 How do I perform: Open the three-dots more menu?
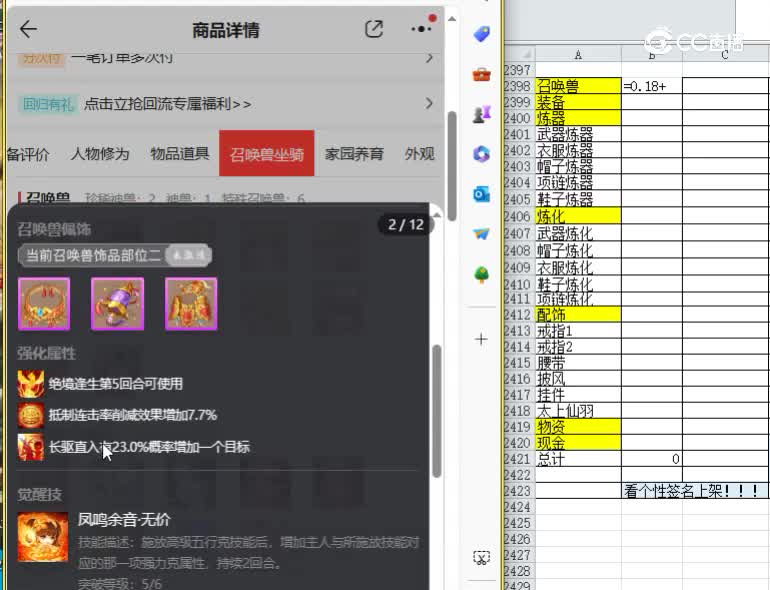pyautogui.click(x=421, y=29)
